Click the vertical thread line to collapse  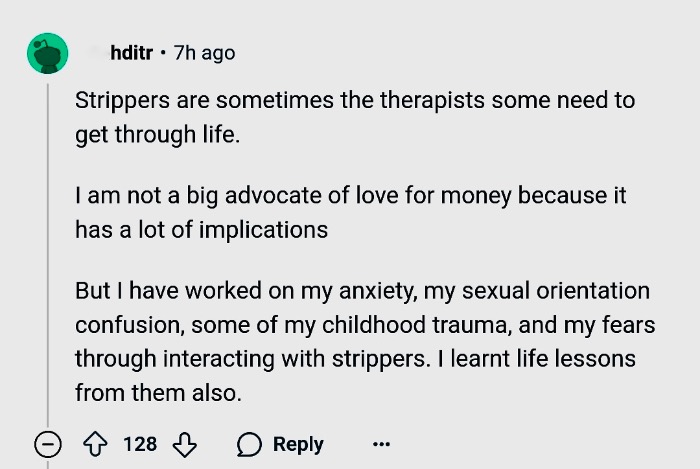coord(48,254)
